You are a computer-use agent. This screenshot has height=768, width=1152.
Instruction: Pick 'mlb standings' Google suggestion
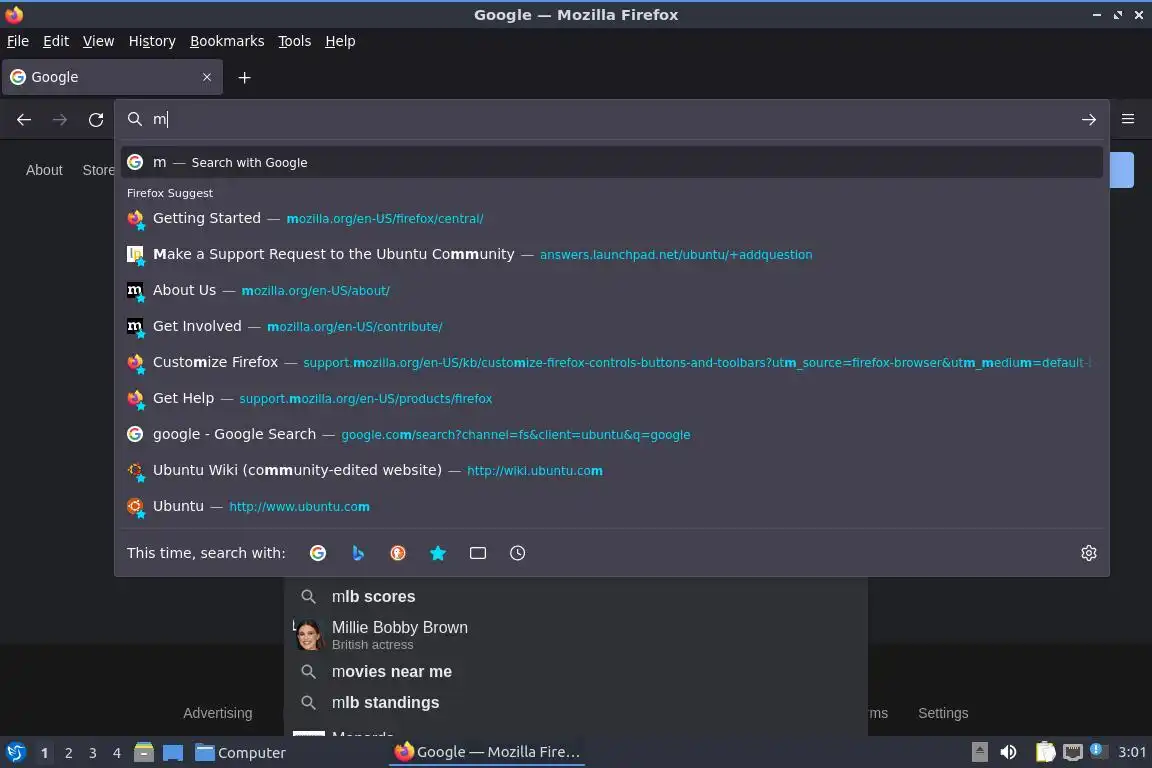tap(576, 703)
